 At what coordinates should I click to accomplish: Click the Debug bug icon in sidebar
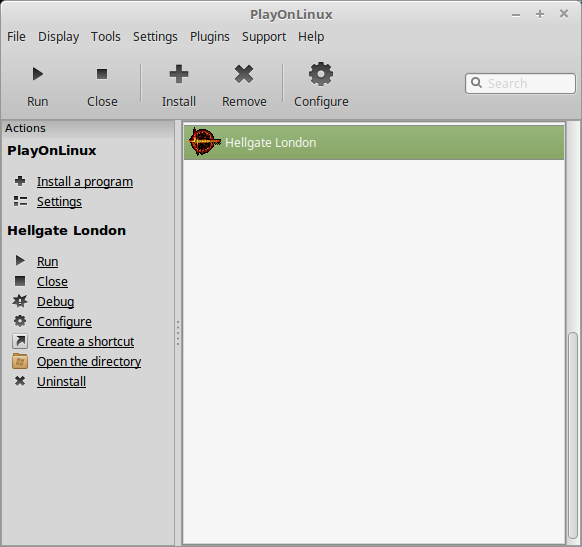coord(20,301)
